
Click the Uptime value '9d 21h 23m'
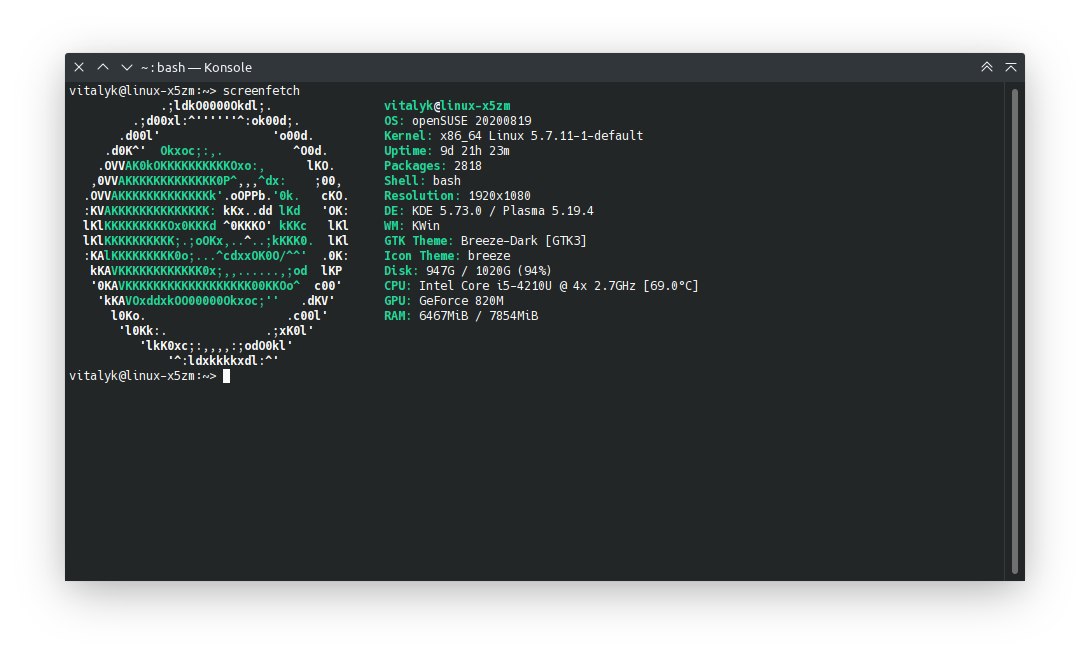coord(475,151)
